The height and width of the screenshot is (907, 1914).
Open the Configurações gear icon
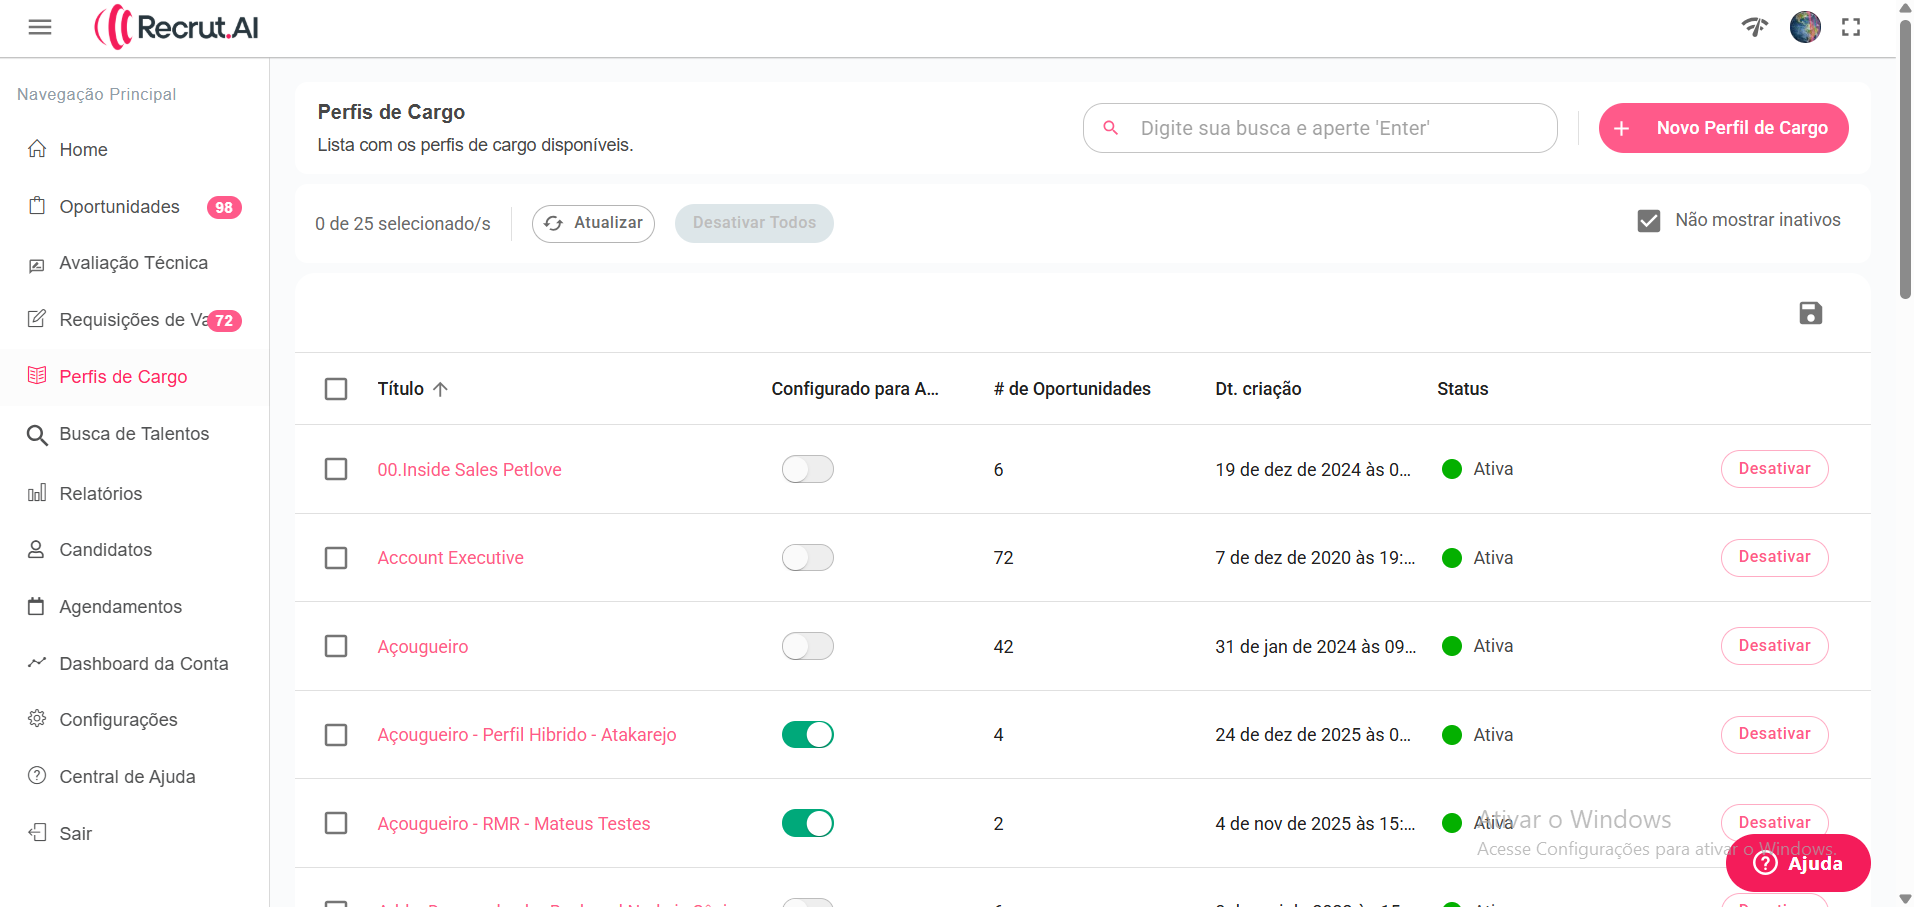pos(37,719)
